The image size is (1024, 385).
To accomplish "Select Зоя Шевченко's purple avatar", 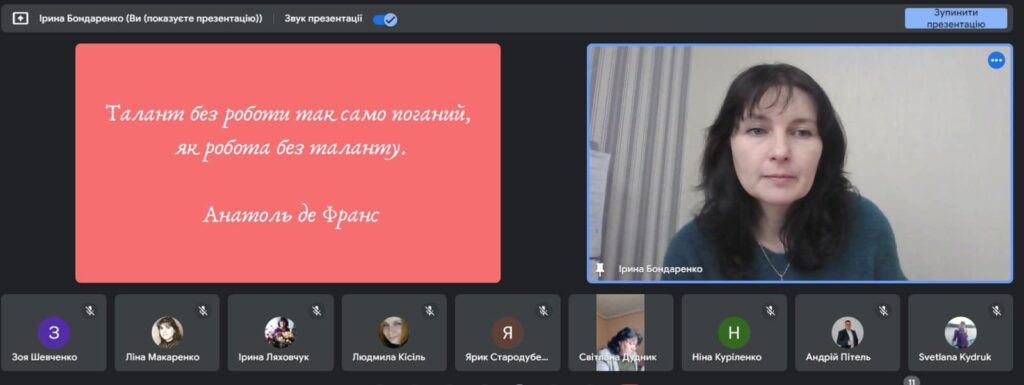I will 54,333.
